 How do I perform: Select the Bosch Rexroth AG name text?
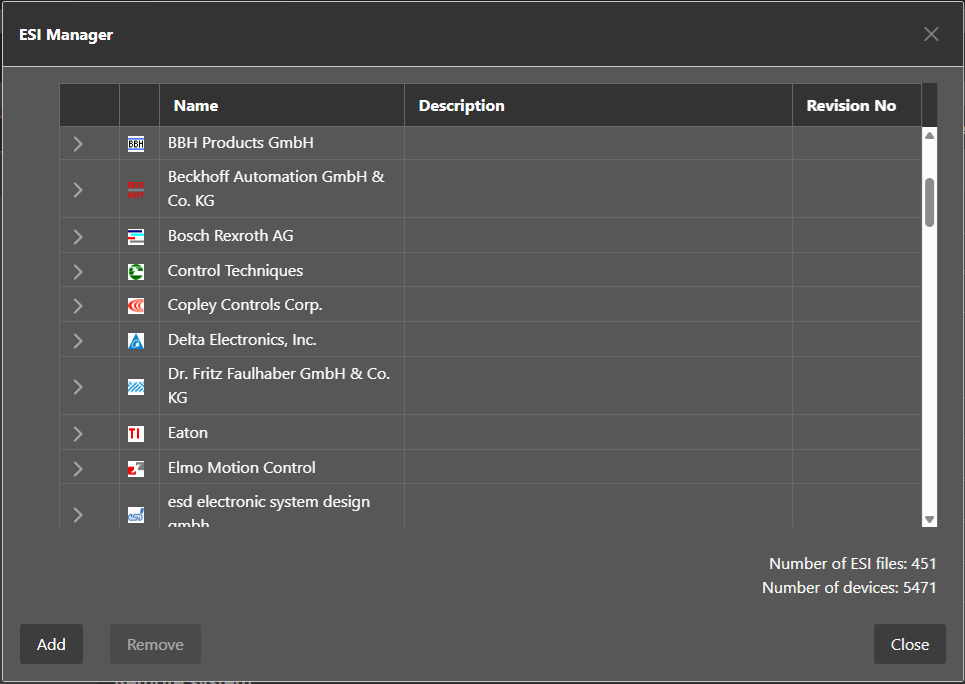230,236
